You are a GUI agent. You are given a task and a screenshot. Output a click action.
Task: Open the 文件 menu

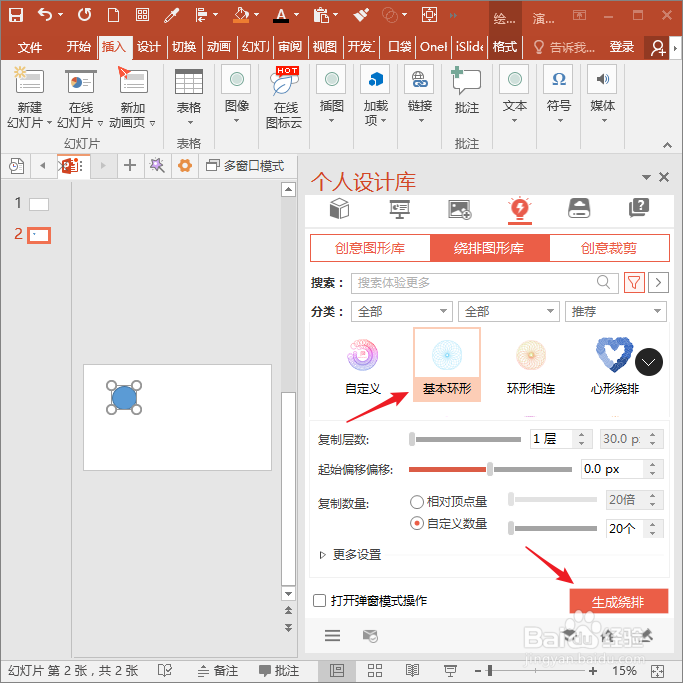pos(30,47)
